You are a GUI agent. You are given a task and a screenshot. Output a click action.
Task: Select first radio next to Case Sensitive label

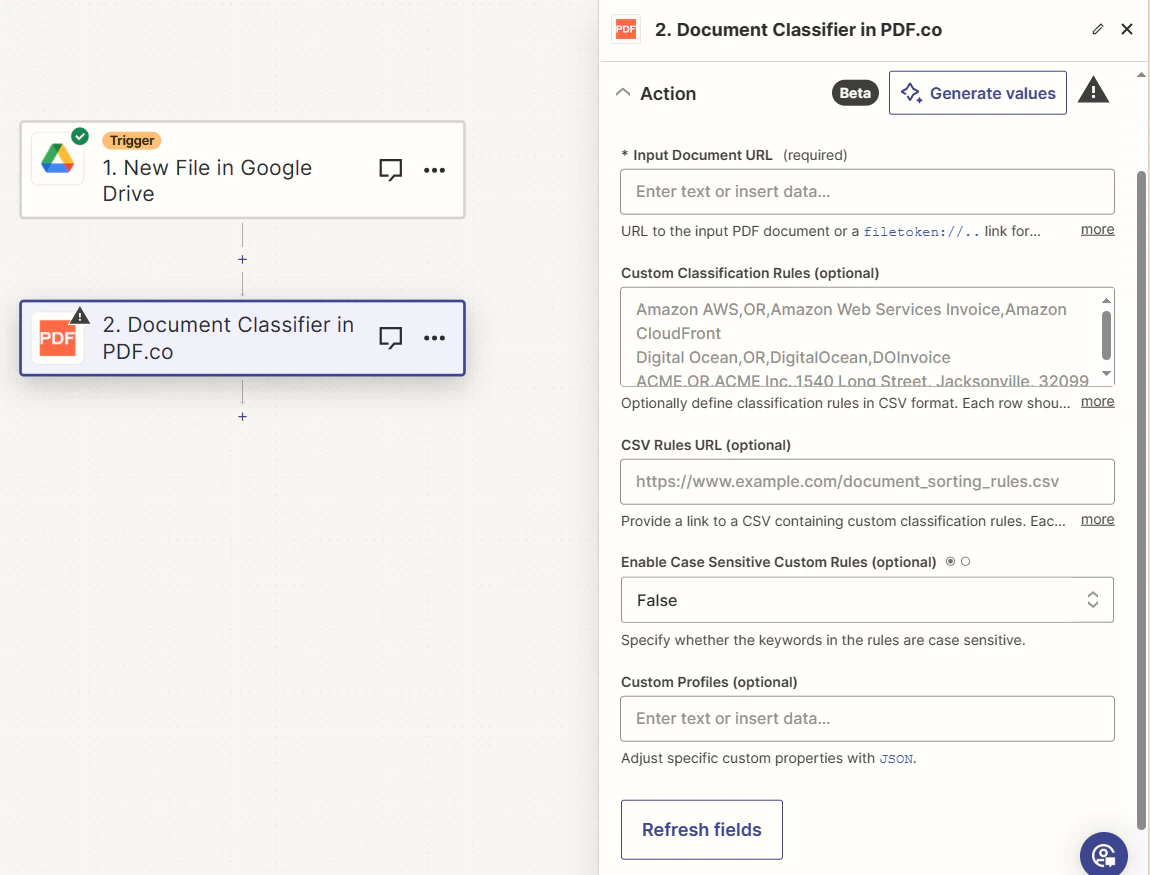(x=951, y=562)
